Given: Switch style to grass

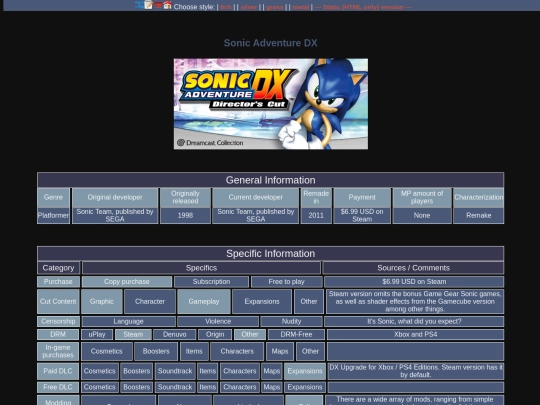Looking at the screenshot, I should [275, 7].
